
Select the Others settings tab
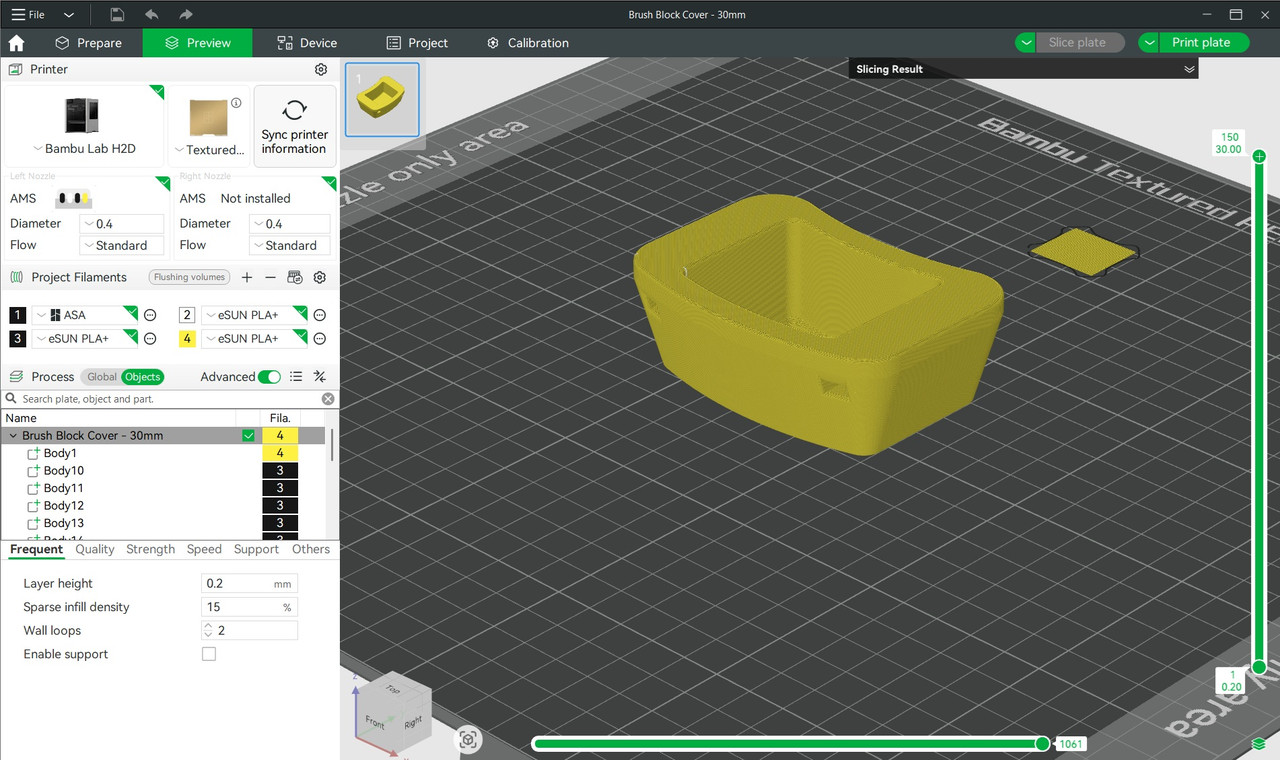click(x=311, y=549)
